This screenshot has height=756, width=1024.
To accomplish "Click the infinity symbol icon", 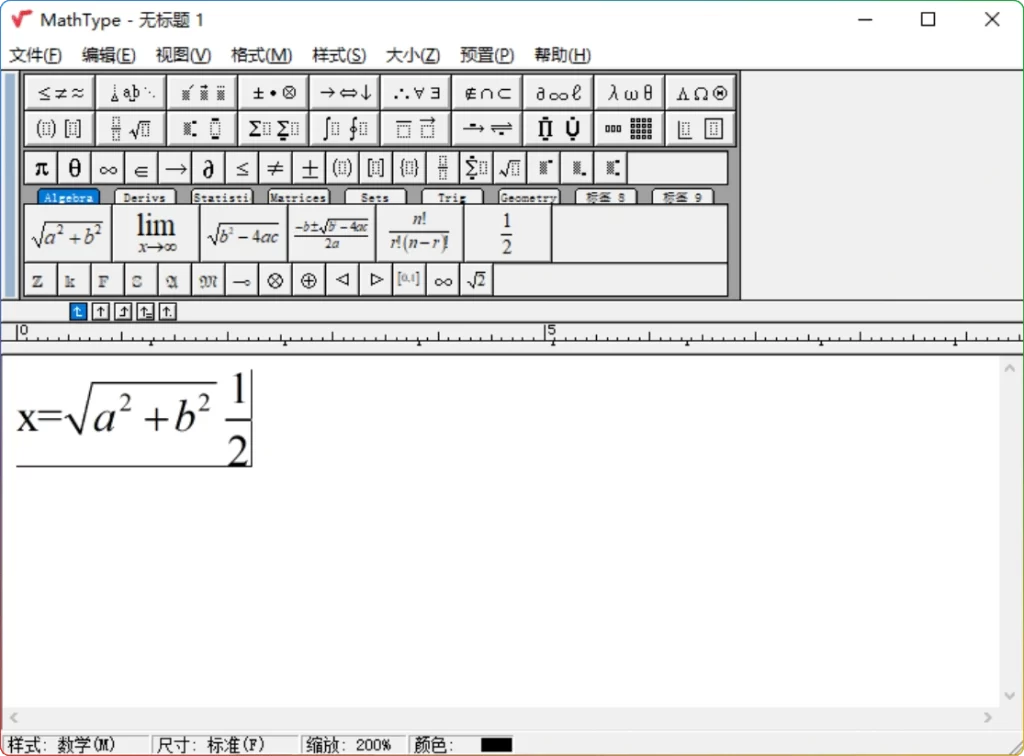I will (107, 168).
